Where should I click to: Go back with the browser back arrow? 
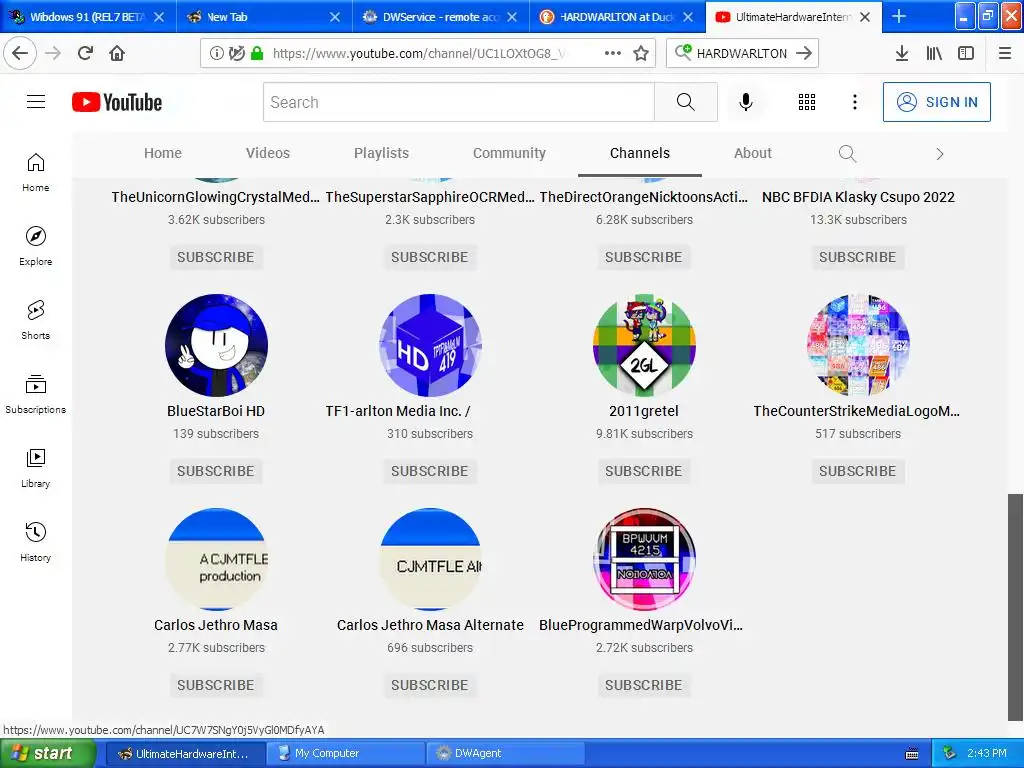(x=20, y=53)
